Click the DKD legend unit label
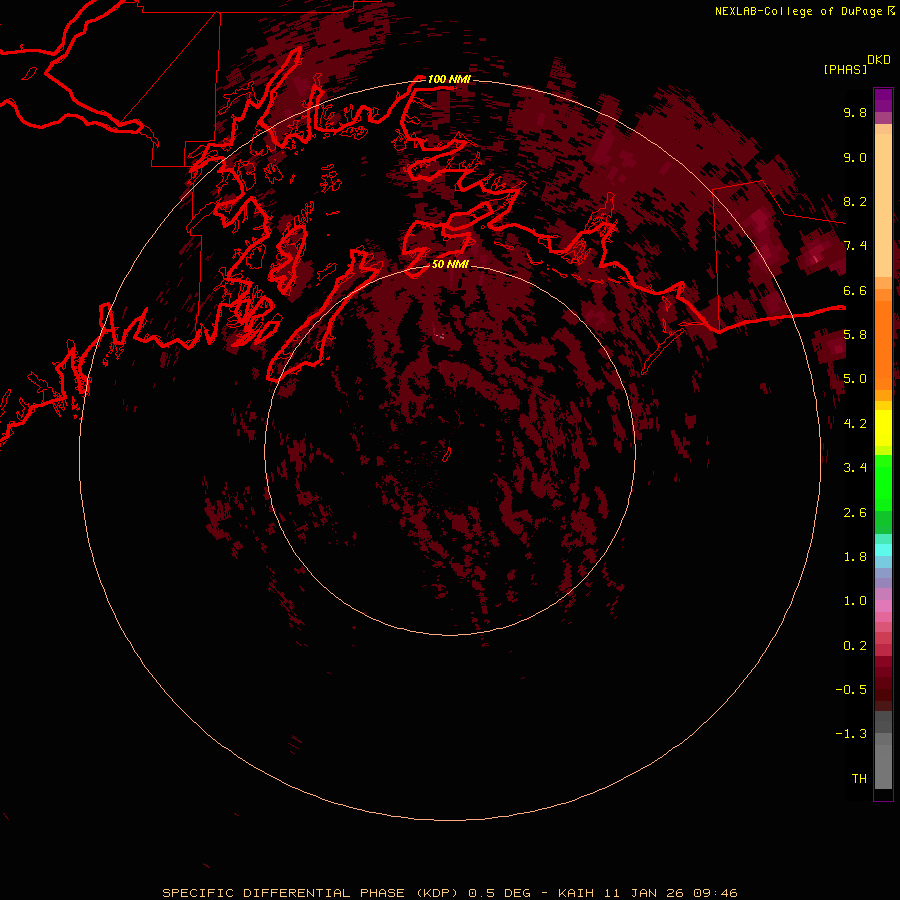This screenshot has height=900, width=900. coord(879,60)
